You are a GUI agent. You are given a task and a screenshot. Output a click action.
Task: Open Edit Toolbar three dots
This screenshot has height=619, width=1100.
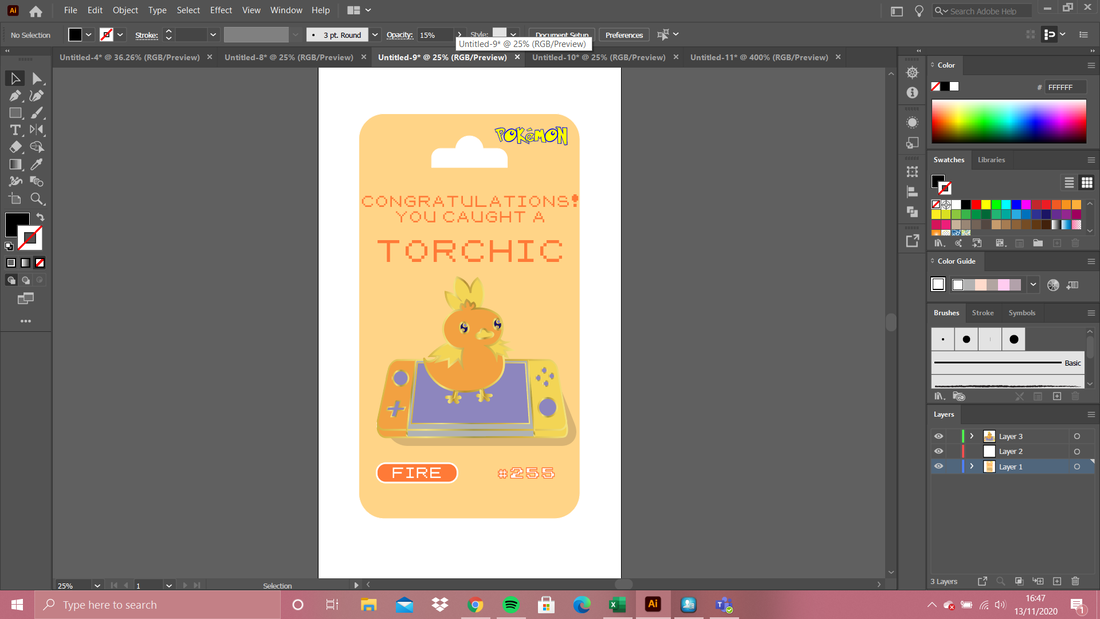[x=26, y=321]
